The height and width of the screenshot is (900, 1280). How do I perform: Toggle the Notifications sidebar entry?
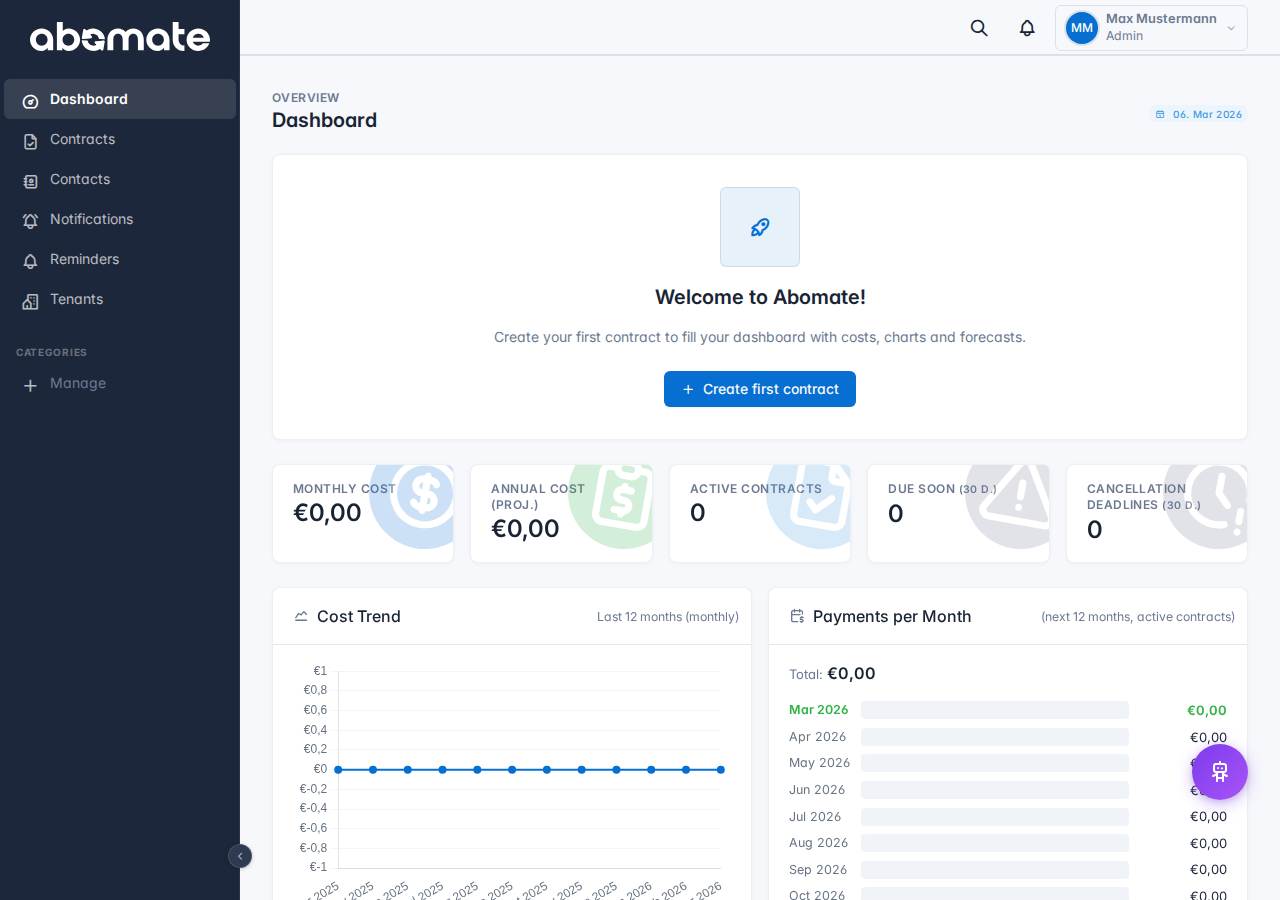(x=91, y=219)
